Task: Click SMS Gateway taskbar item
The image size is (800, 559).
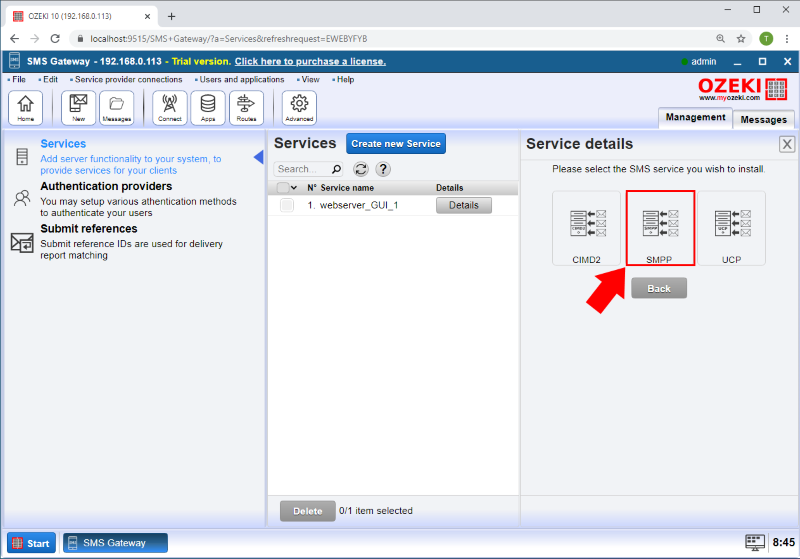Action: pos(115,543)
